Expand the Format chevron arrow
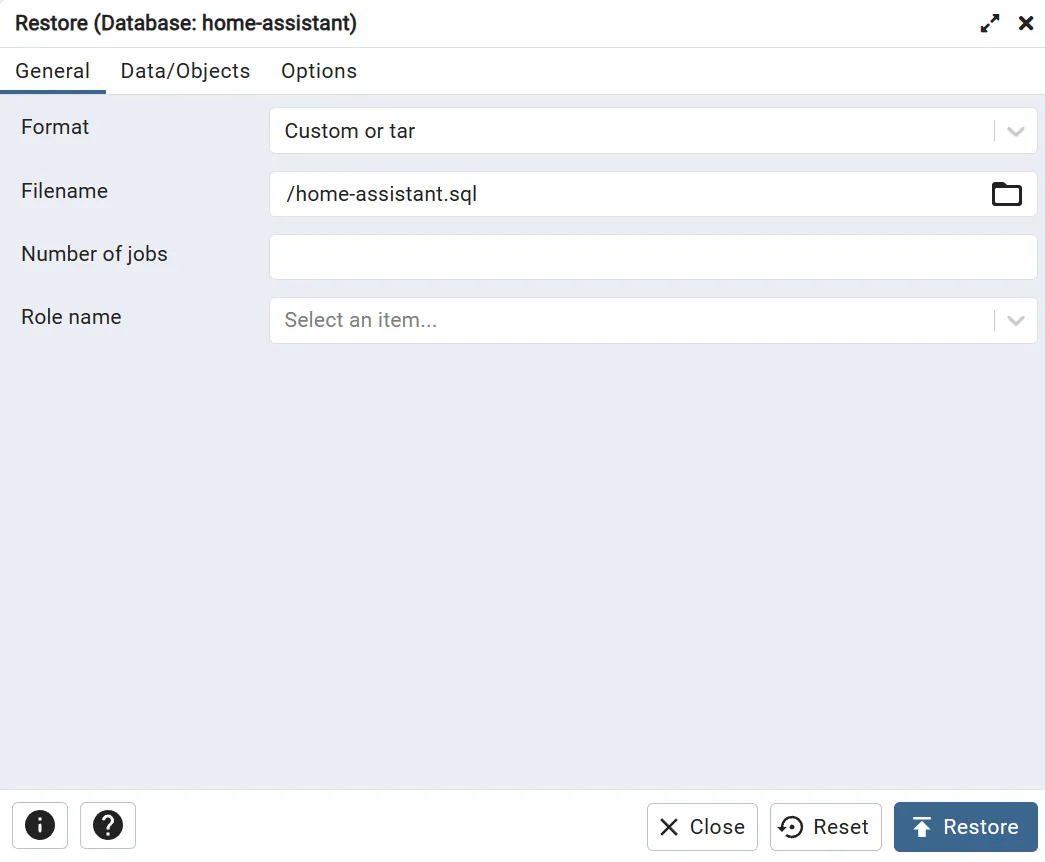 (x=1016, y=131)
